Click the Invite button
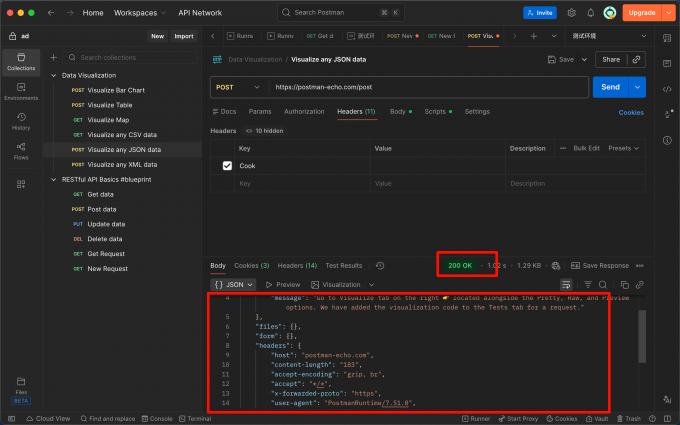The image size is (680, 425). (540, 13)
